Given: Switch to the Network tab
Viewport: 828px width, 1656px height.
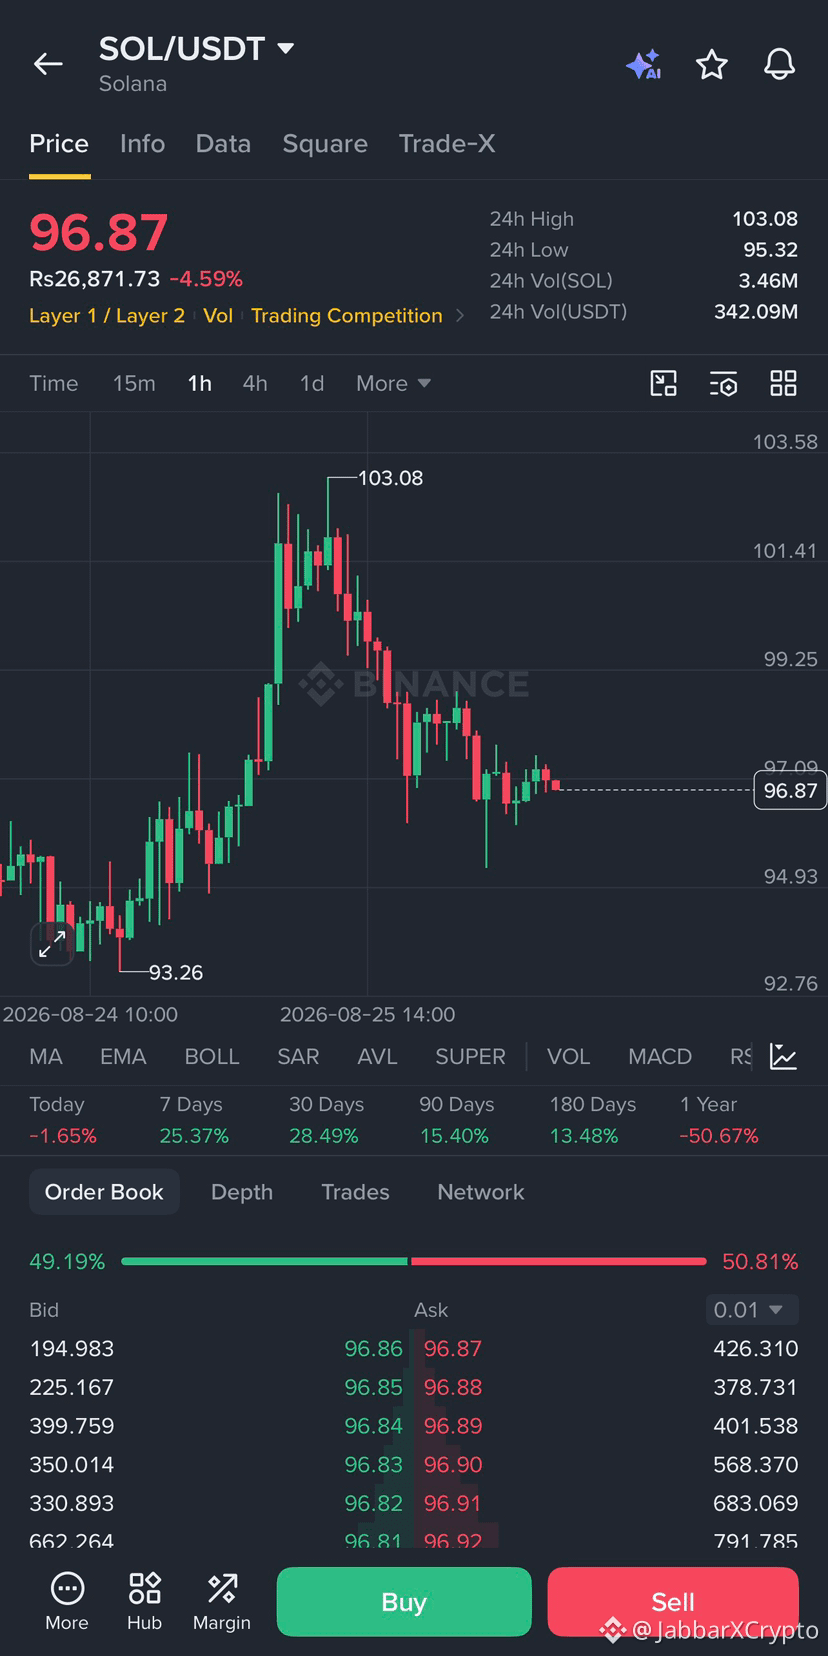Looking at the screenshot, I should (x=481, y=1192).
